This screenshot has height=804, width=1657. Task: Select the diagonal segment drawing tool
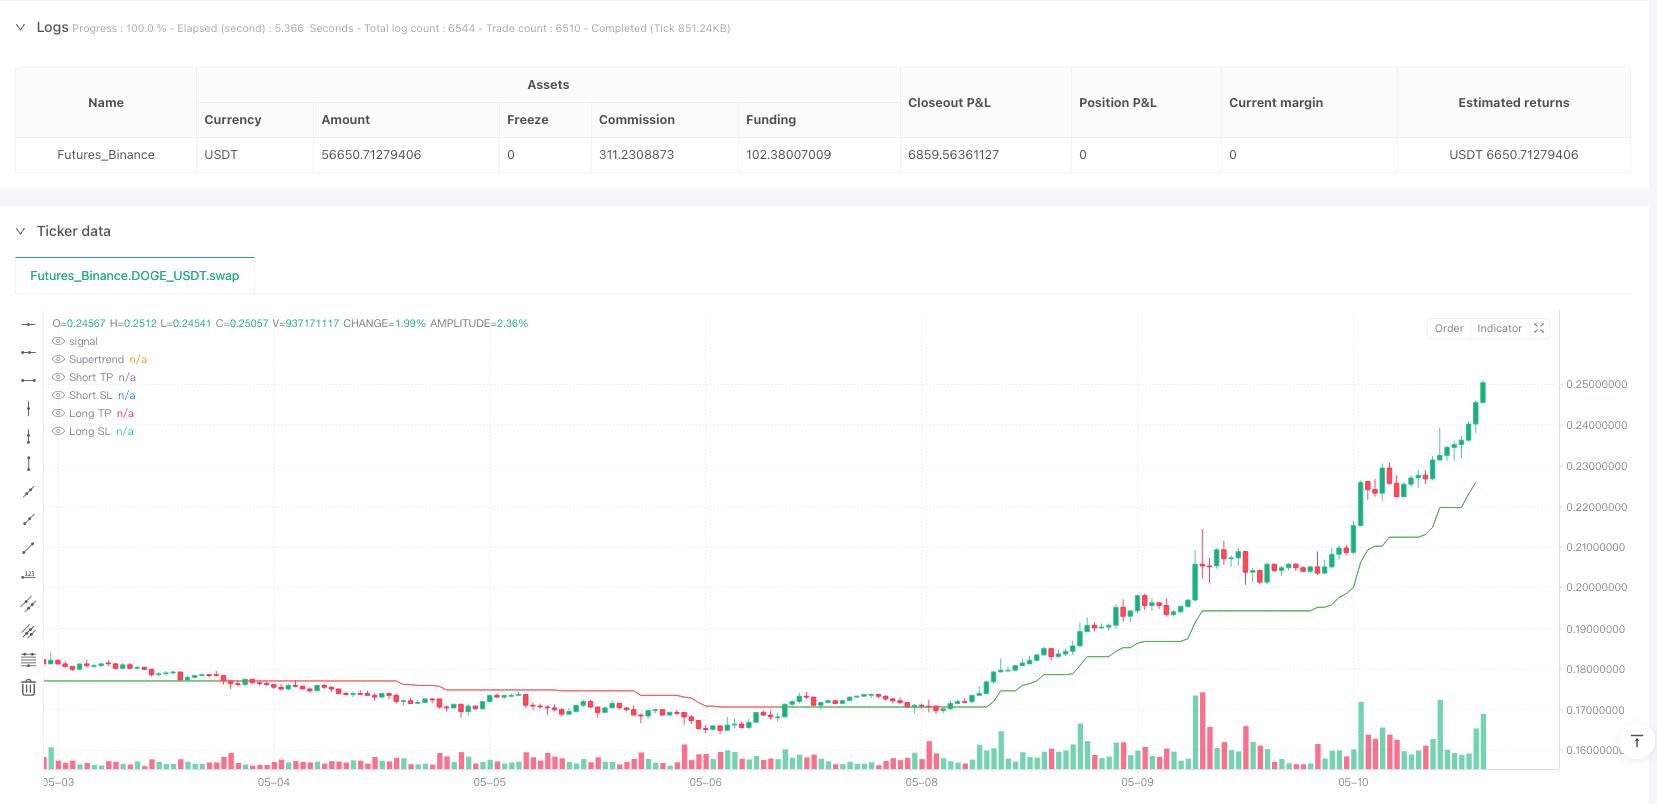28,548
